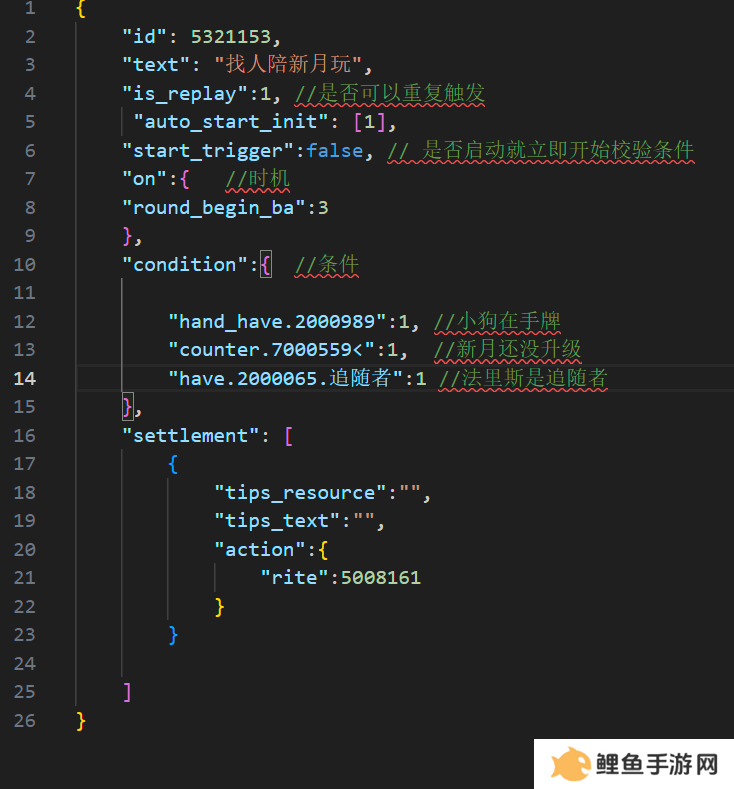Click the [1] array value on line 5
Viewport: 734px width, 789px height.
tap(370, 122)
